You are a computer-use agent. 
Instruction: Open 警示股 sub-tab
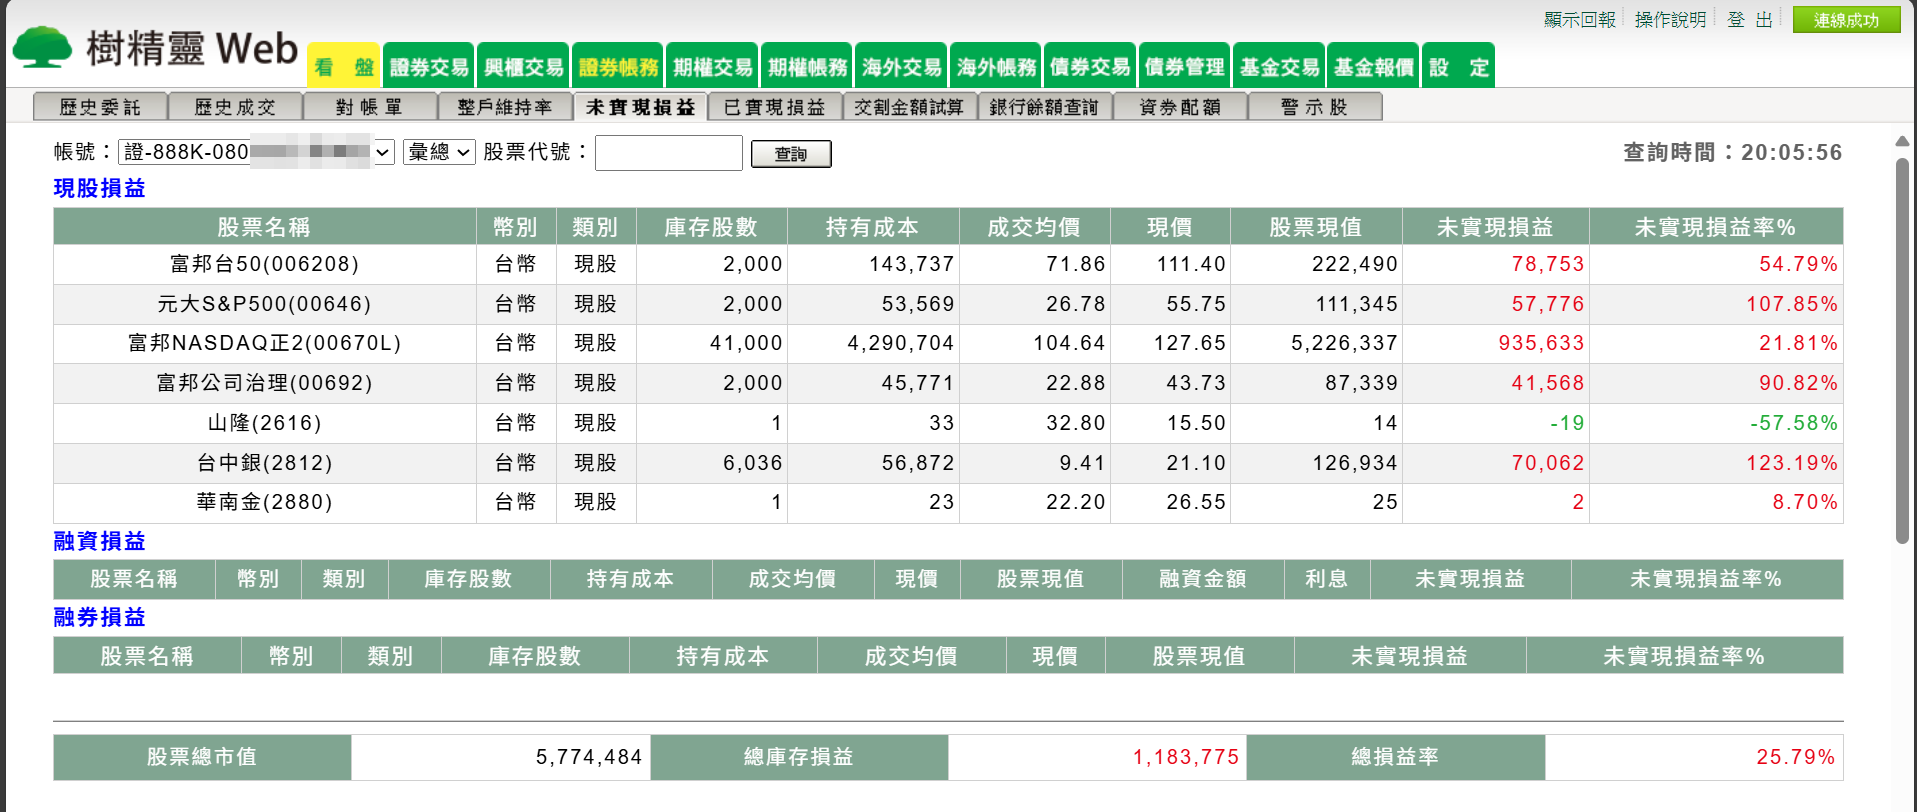[1315, 107]
